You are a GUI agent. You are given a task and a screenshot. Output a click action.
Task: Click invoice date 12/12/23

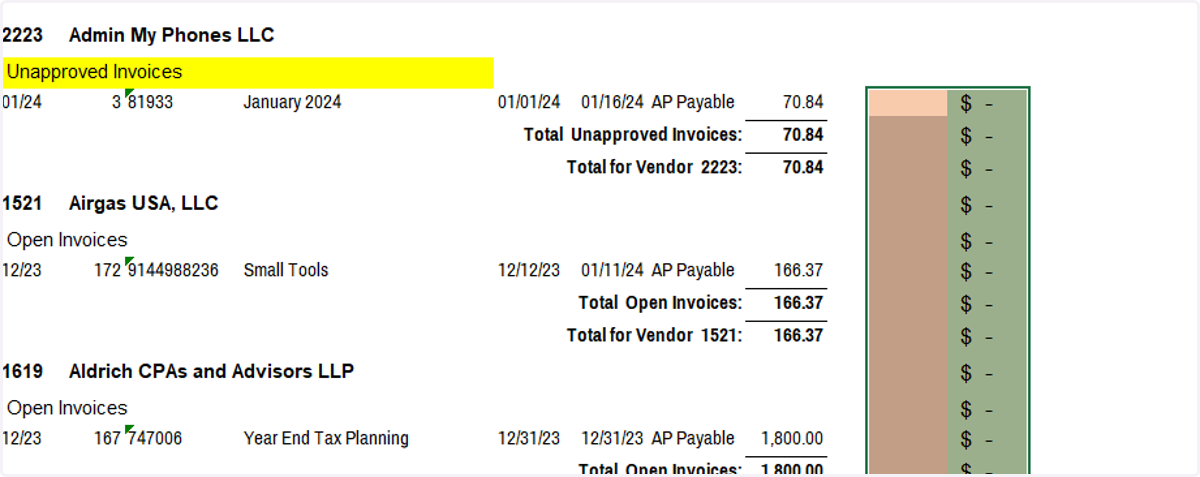[x=529, y=270]
